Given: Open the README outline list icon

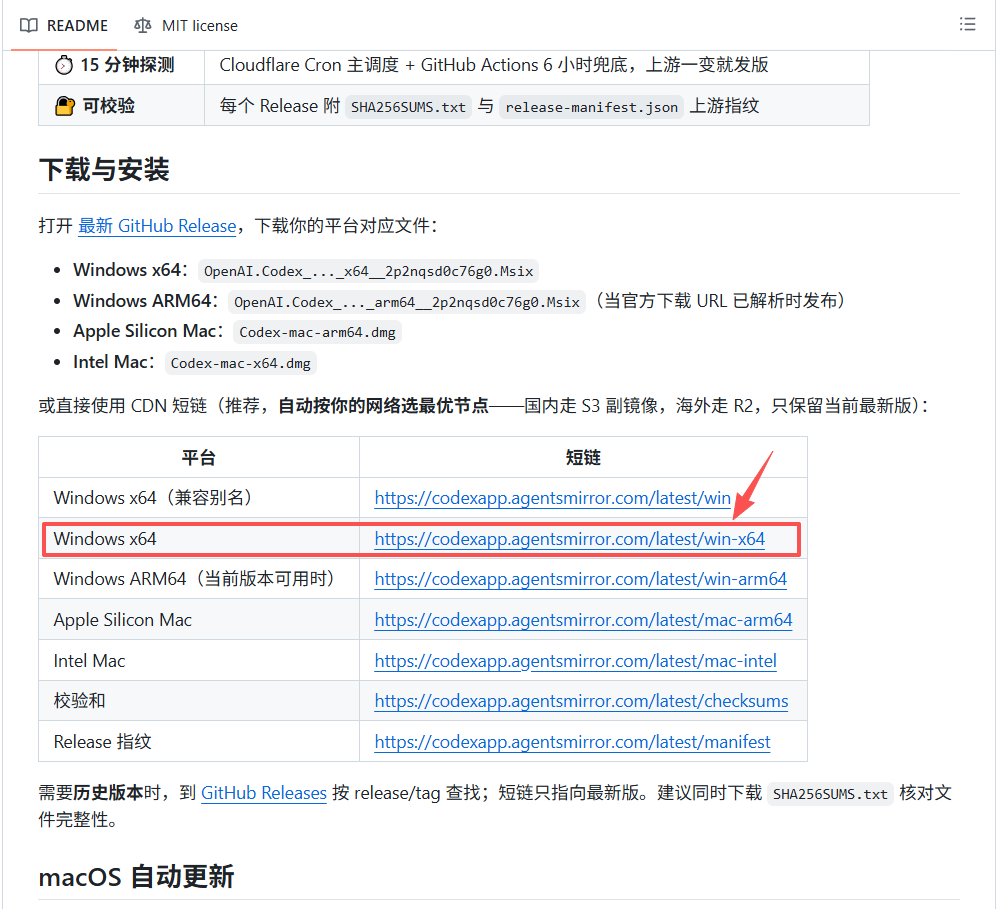Looking at the screenshot, I should point(967,24).
